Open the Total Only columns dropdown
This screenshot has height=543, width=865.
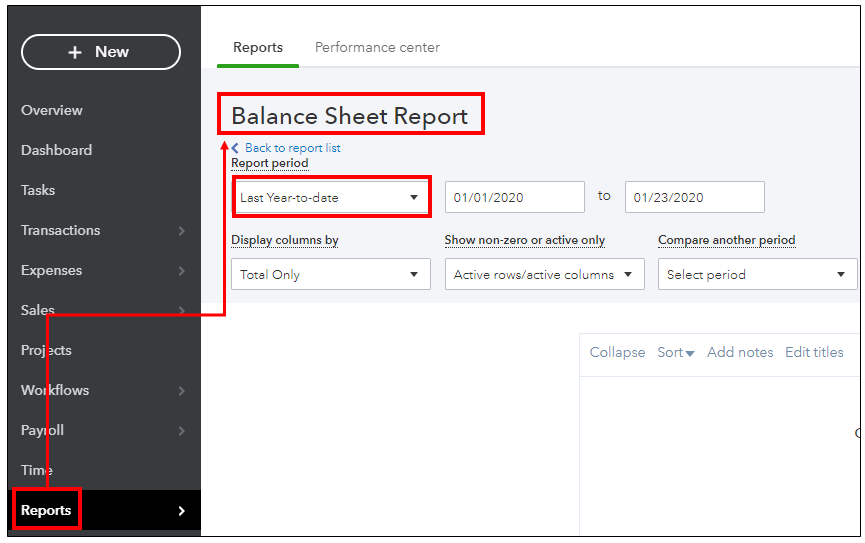click(331, 274)
